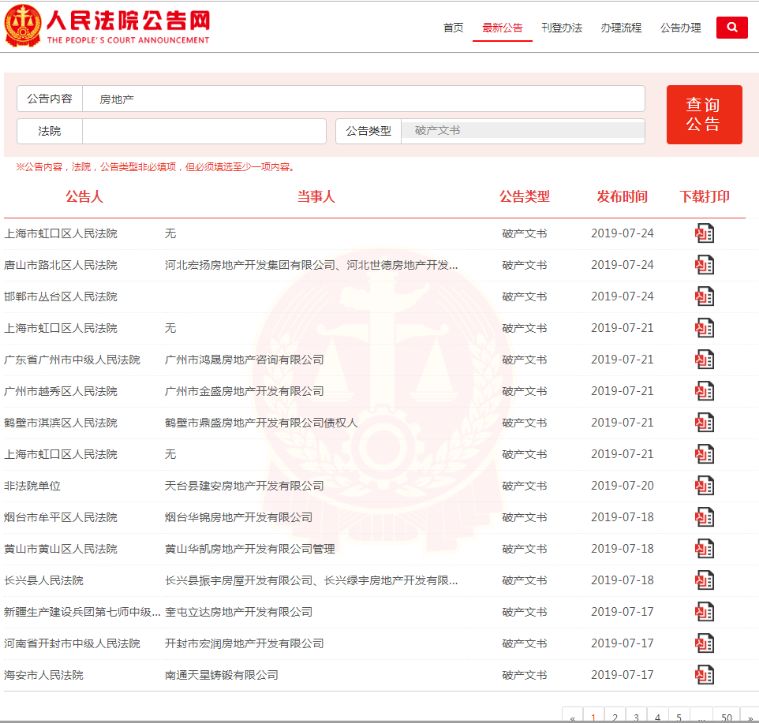Click the red search magnifier icon
The image size is (759, 724).
point(732,28)
